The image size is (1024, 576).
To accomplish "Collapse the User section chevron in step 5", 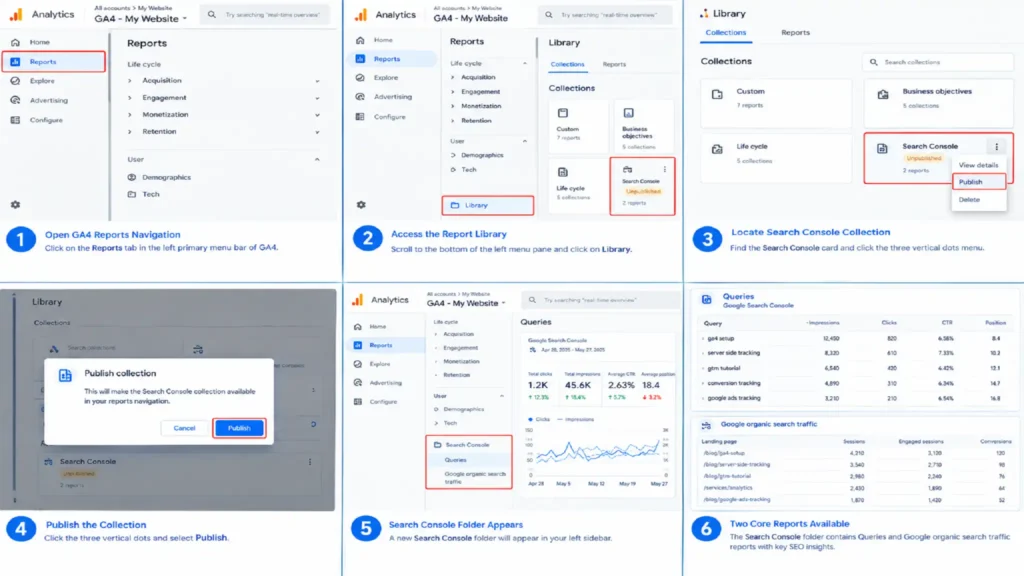I will pos(502,396).
